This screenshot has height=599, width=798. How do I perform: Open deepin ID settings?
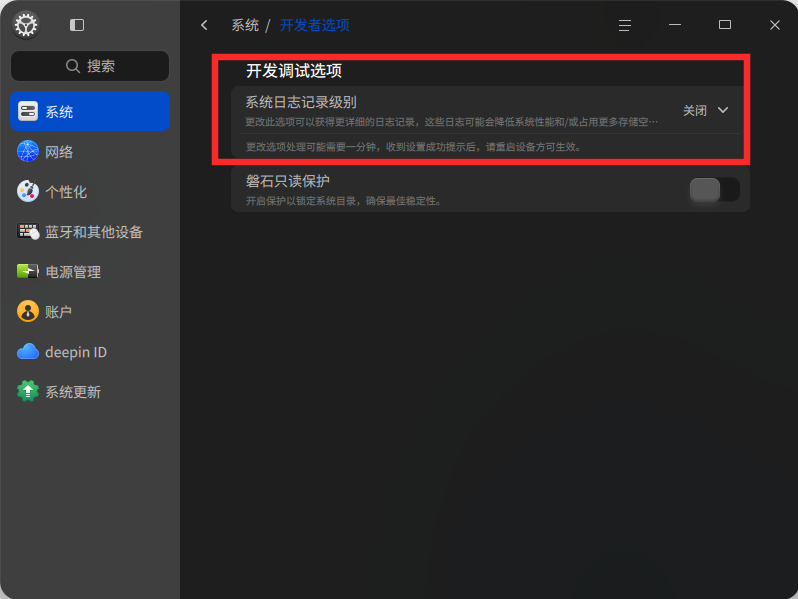pos(90,352)
